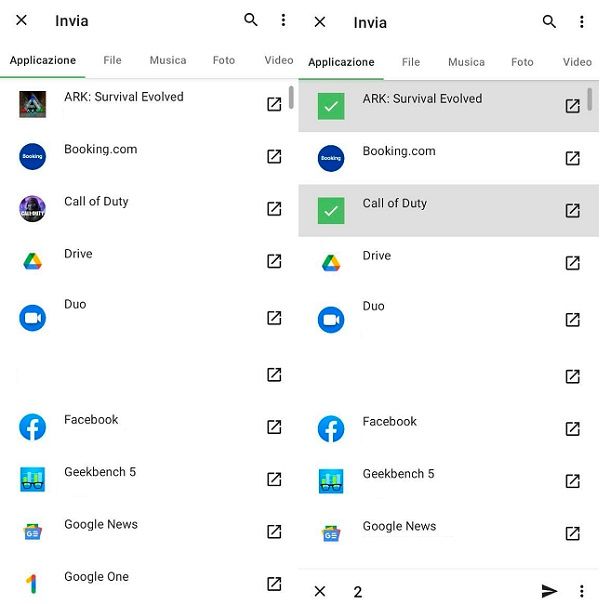Select Booking.com app icon in left list
Viewport: 610px width, 604px height.
(33, 156)
